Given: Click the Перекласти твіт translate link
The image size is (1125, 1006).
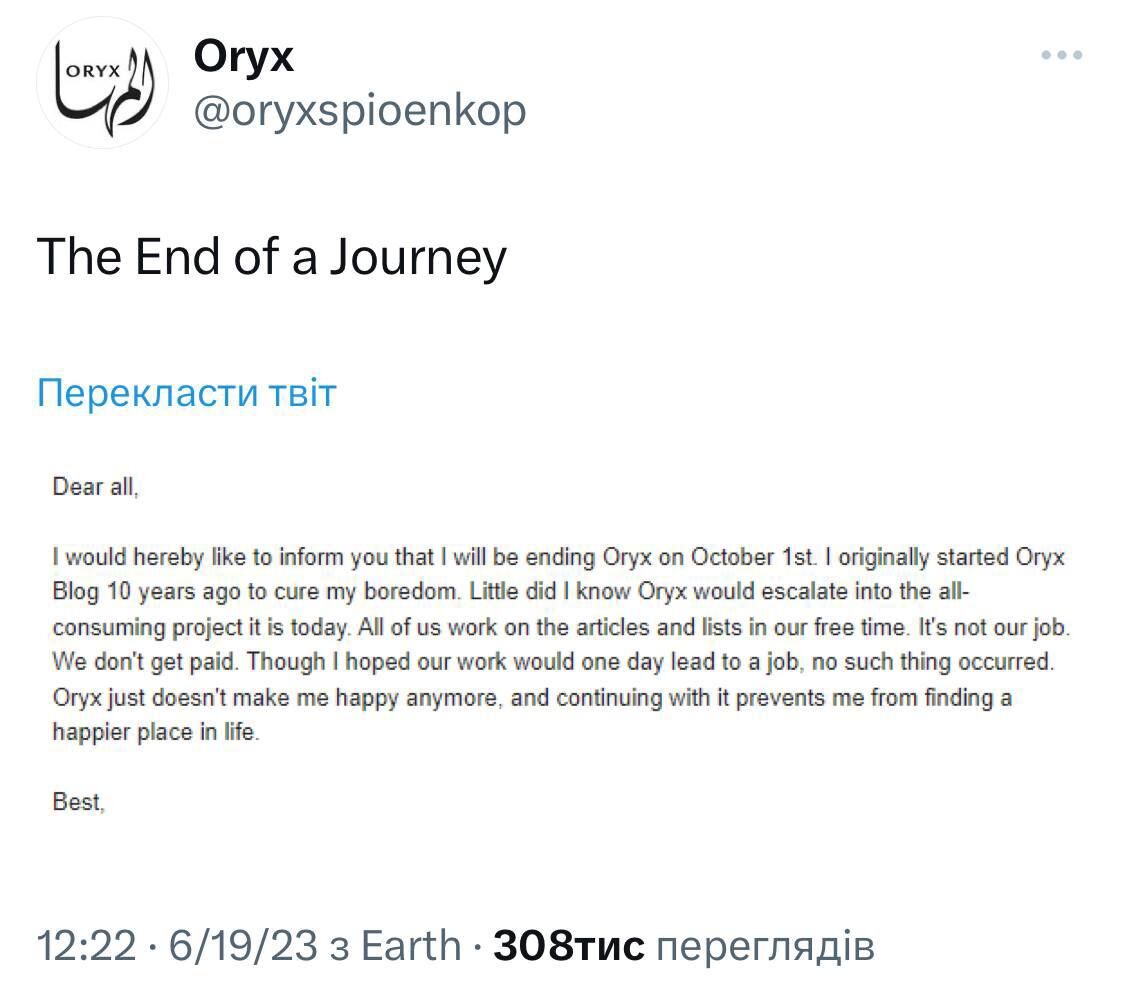Looking at the screenshot, I should (x=186, y=393).
